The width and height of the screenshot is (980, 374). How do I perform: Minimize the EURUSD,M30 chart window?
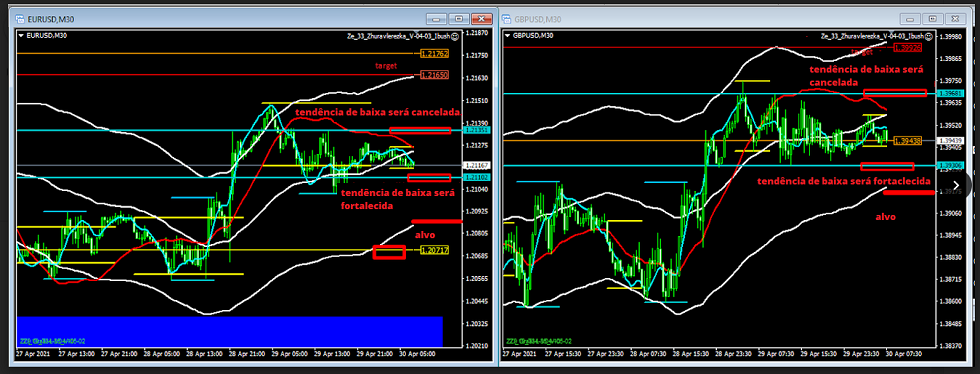pos(436,19)
